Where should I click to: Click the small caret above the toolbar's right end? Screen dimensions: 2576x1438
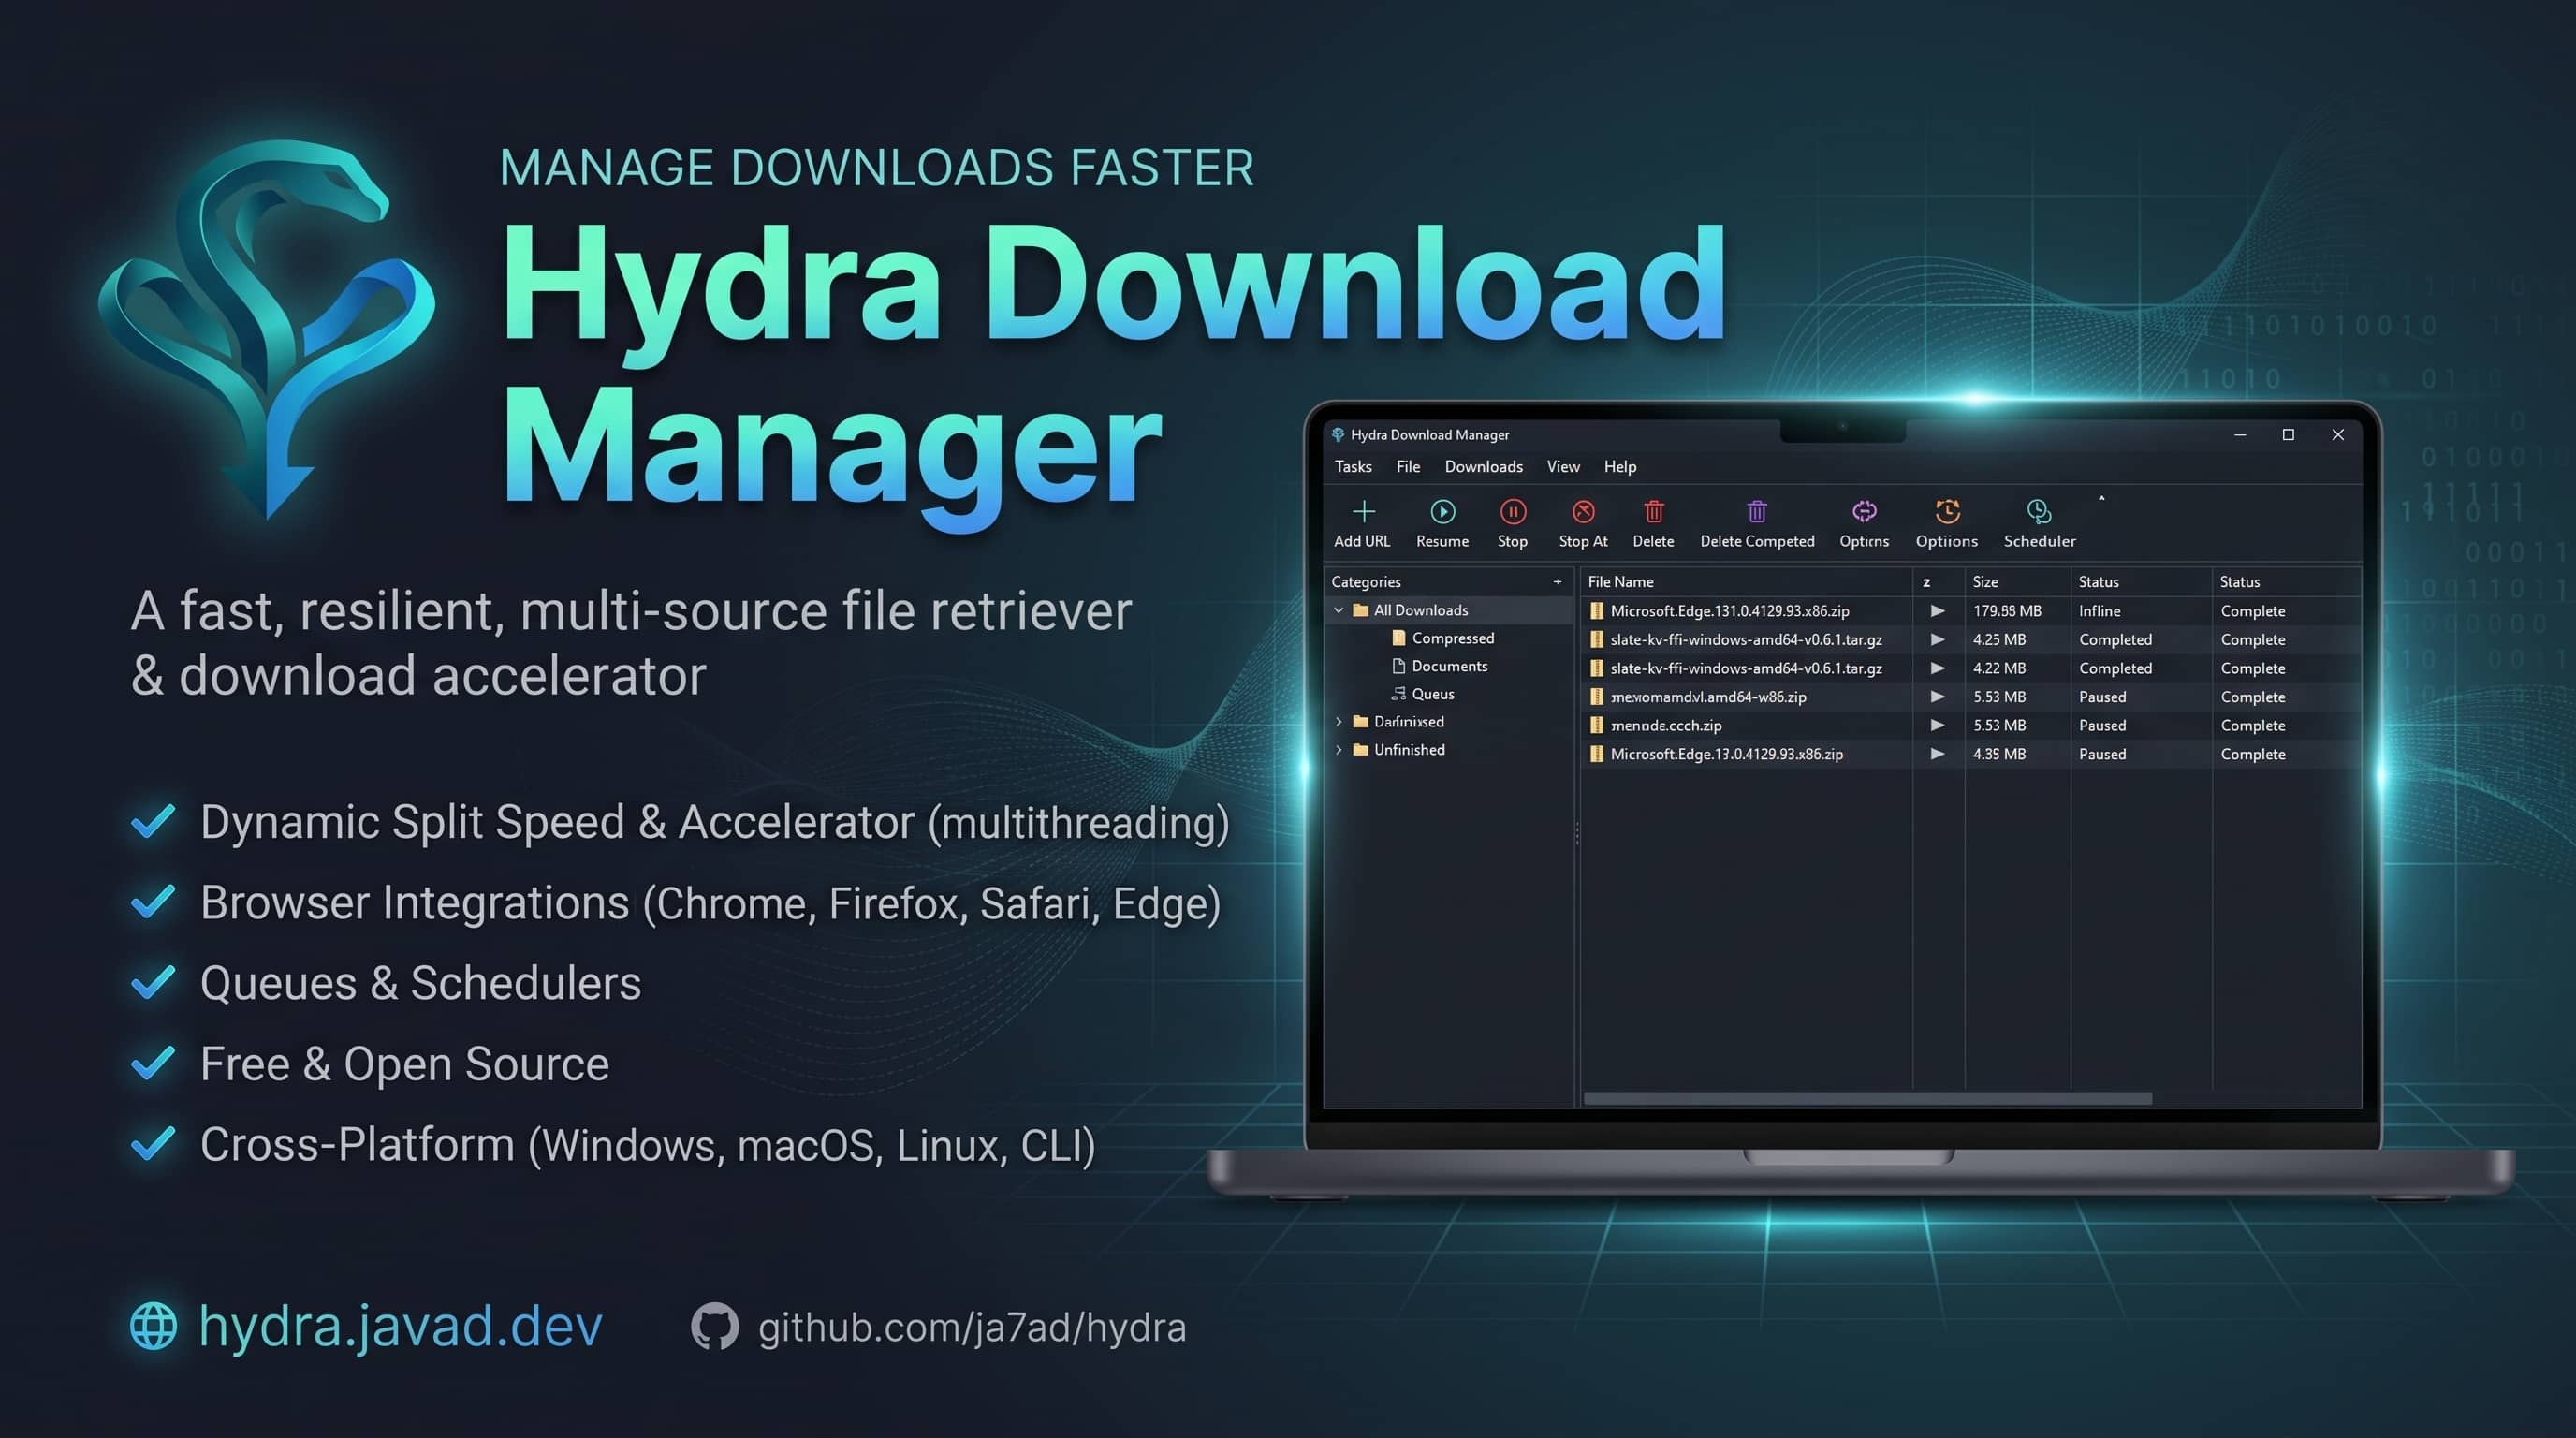(2102, 498)
